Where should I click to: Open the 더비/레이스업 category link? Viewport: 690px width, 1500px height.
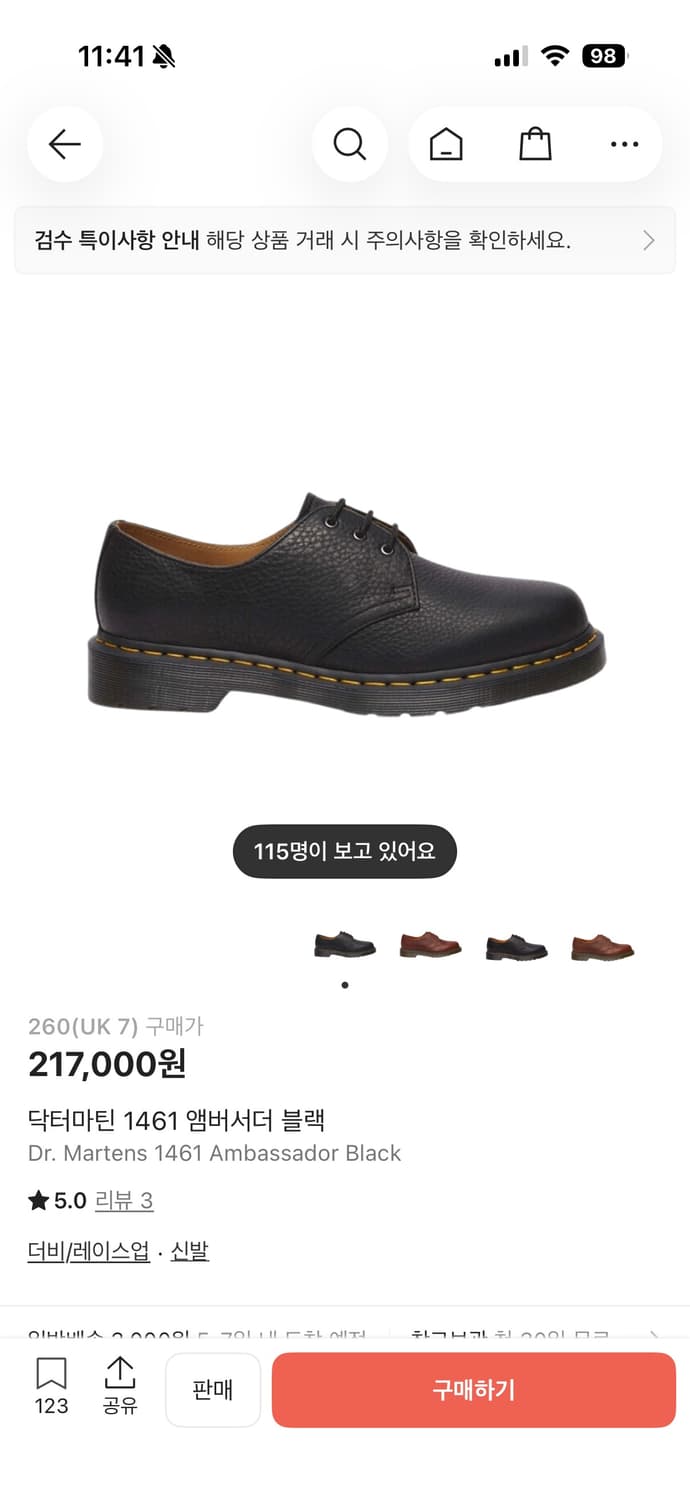[x=89, y=1251]
